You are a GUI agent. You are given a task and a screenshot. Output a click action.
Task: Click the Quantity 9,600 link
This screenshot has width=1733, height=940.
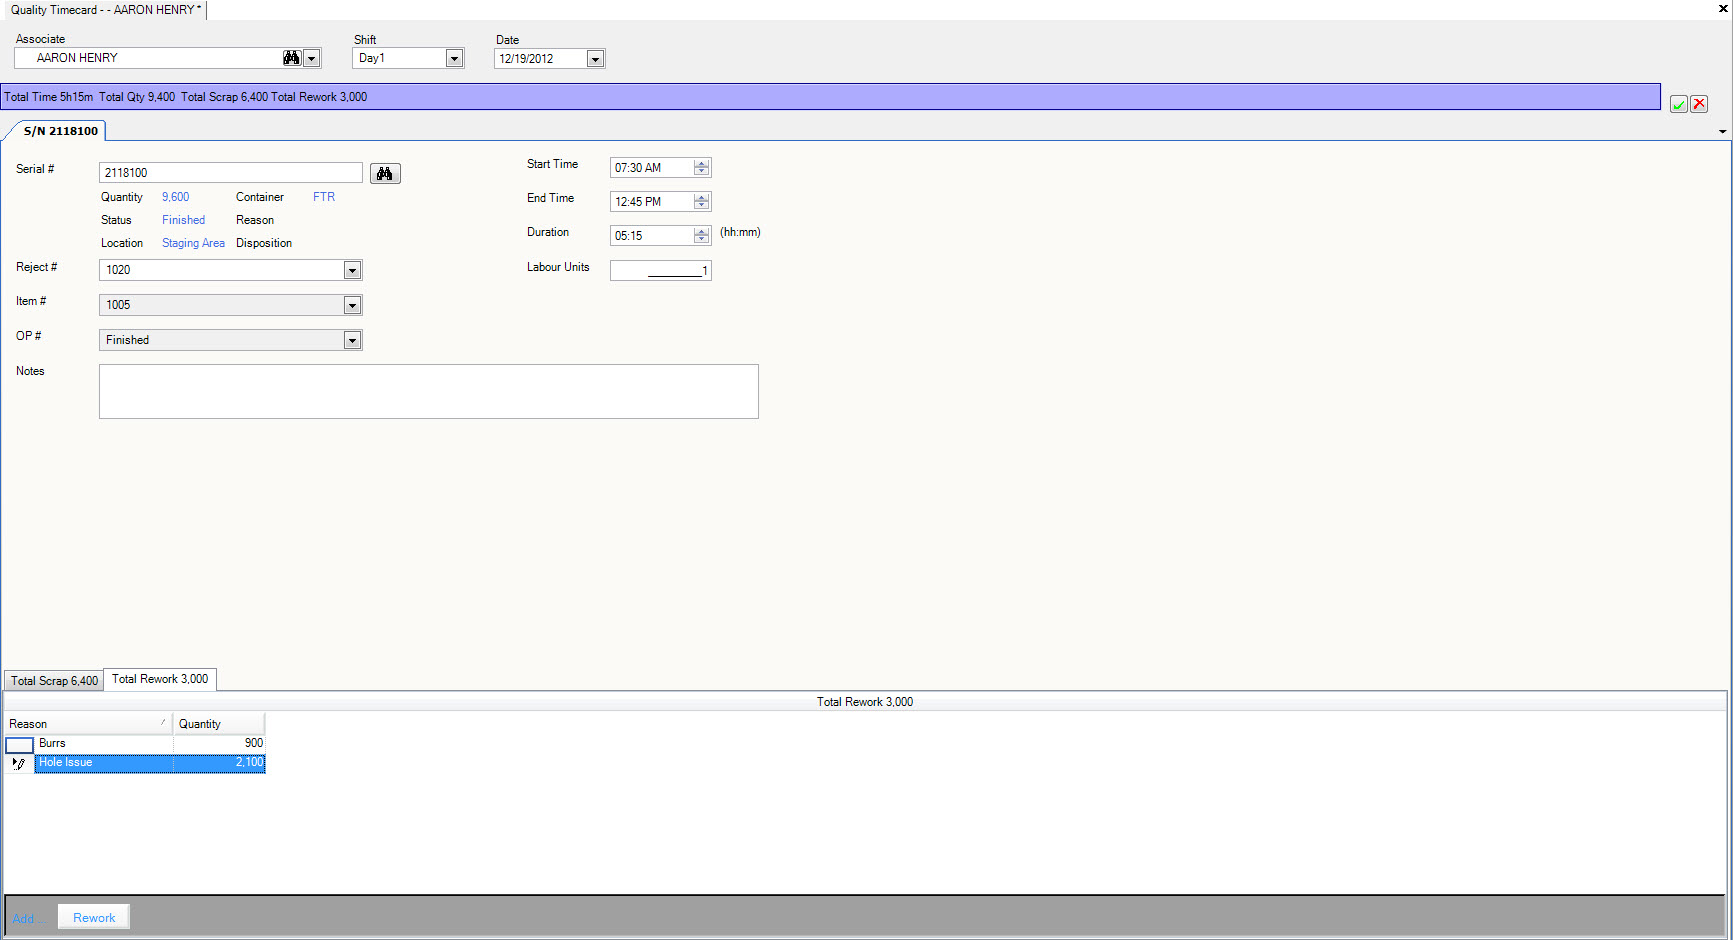175,197
